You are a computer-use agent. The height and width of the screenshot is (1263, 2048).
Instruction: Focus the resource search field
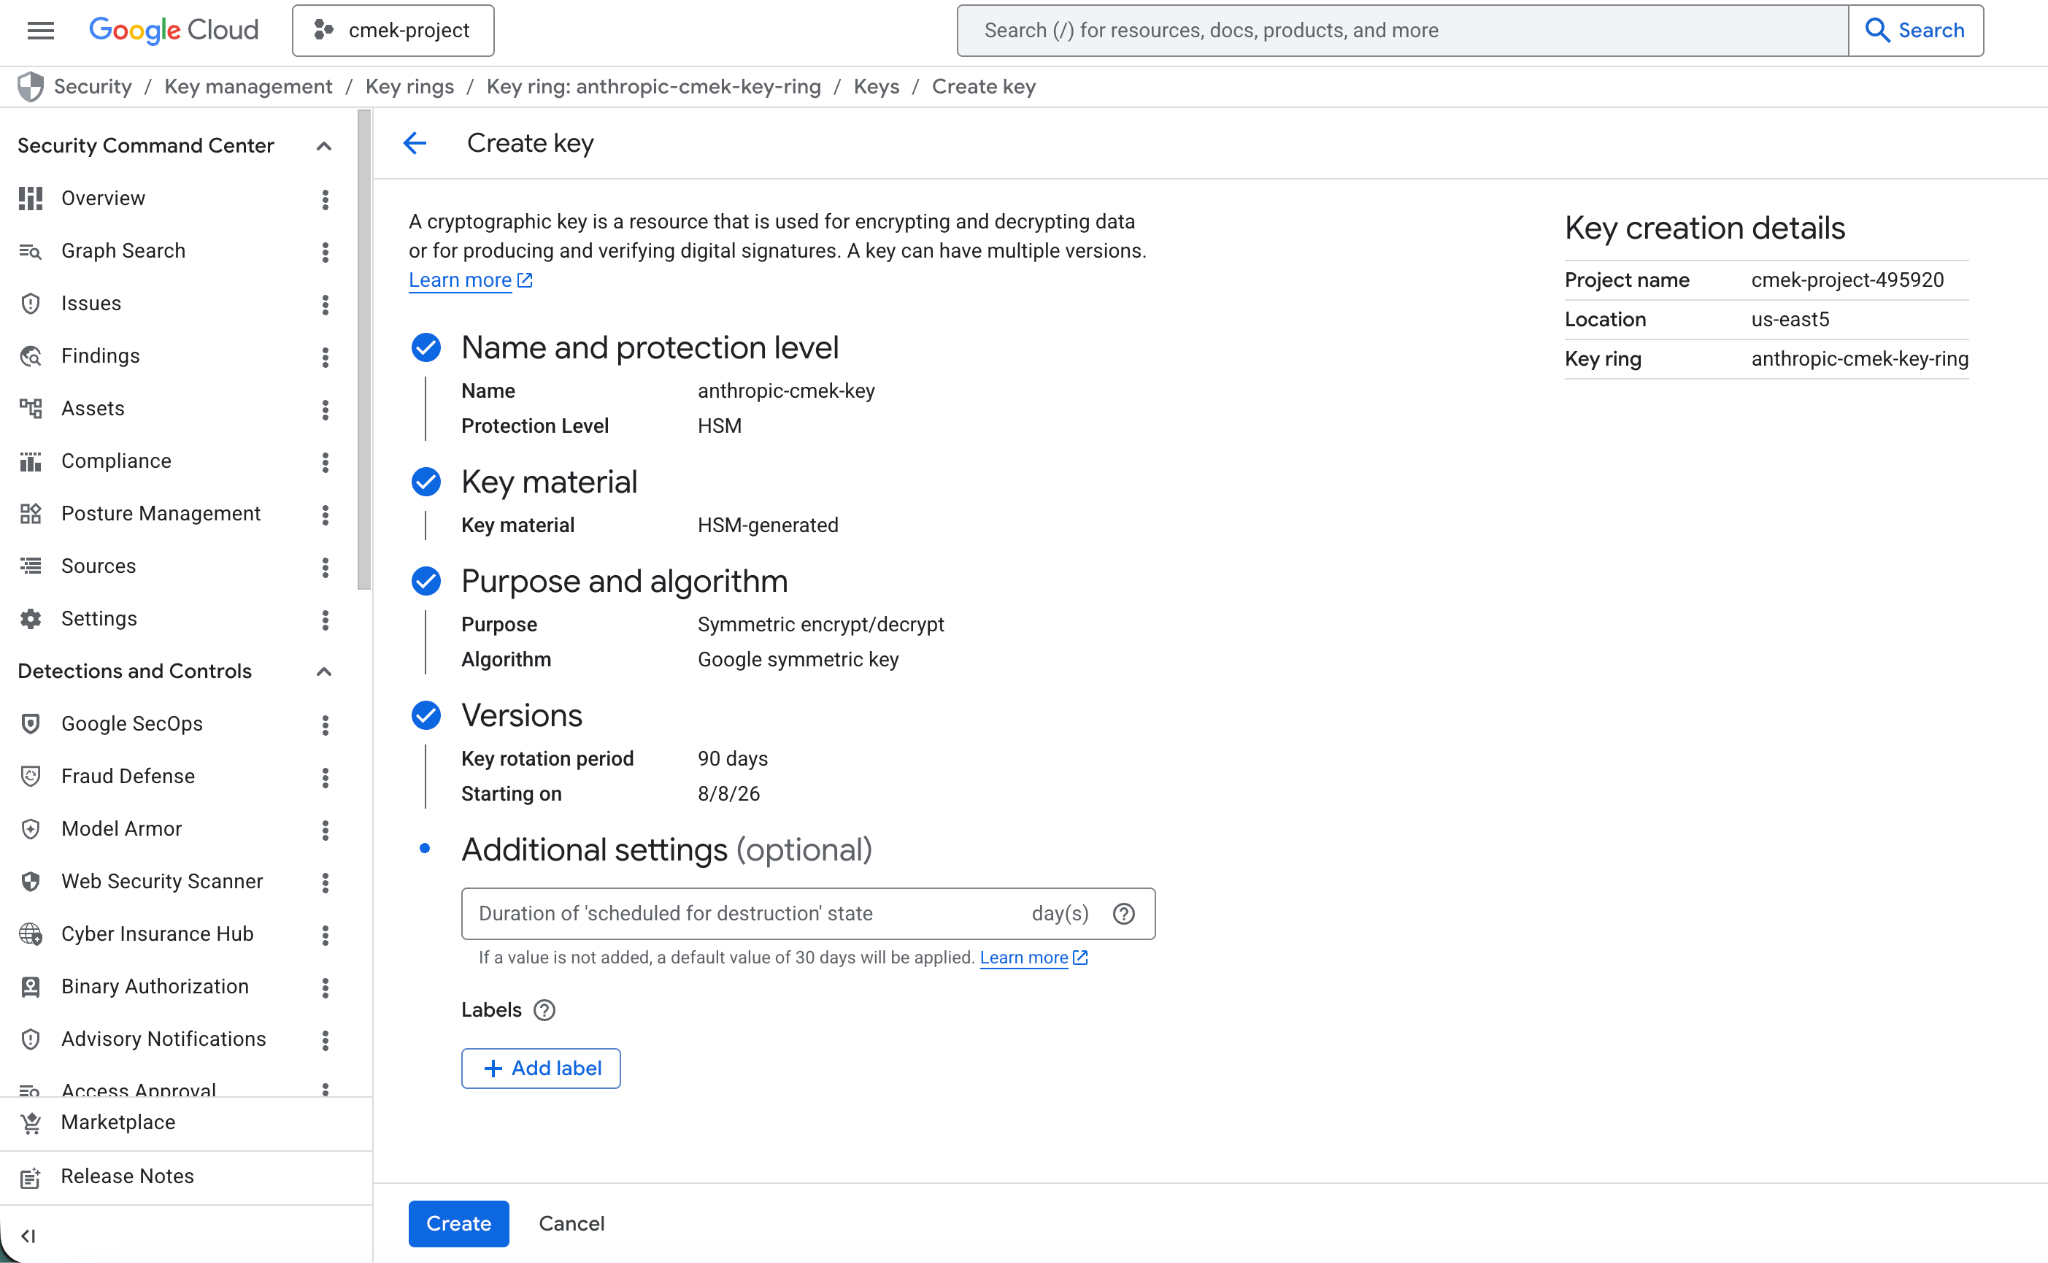point(1402,30)
